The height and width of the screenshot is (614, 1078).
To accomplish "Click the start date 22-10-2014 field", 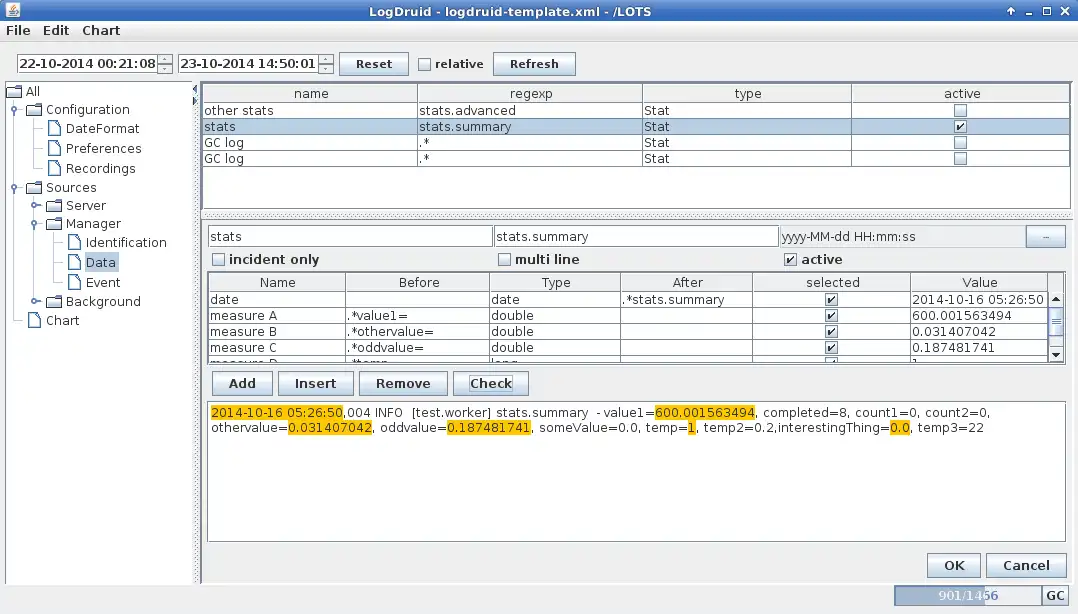I will [x=87, y=64].
